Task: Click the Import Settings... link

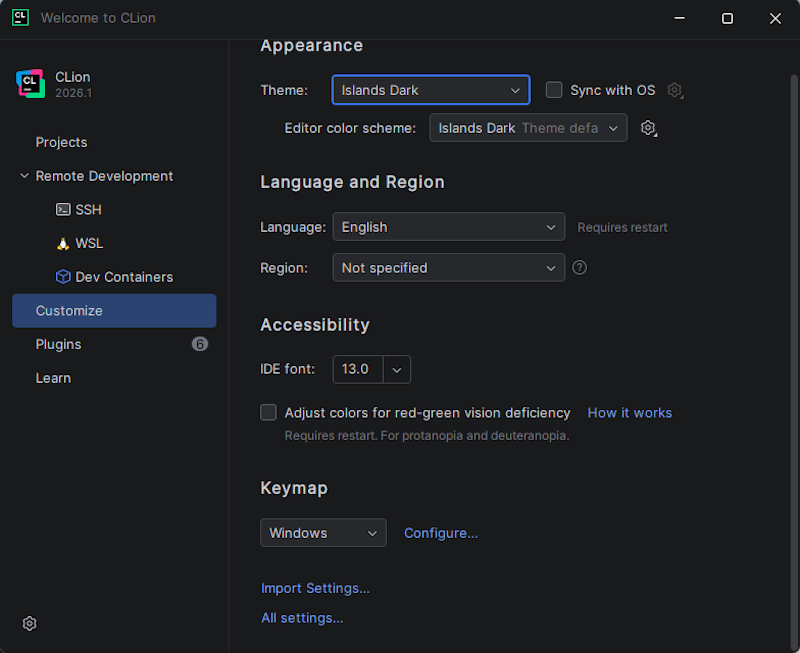Action: coord(315,588)
